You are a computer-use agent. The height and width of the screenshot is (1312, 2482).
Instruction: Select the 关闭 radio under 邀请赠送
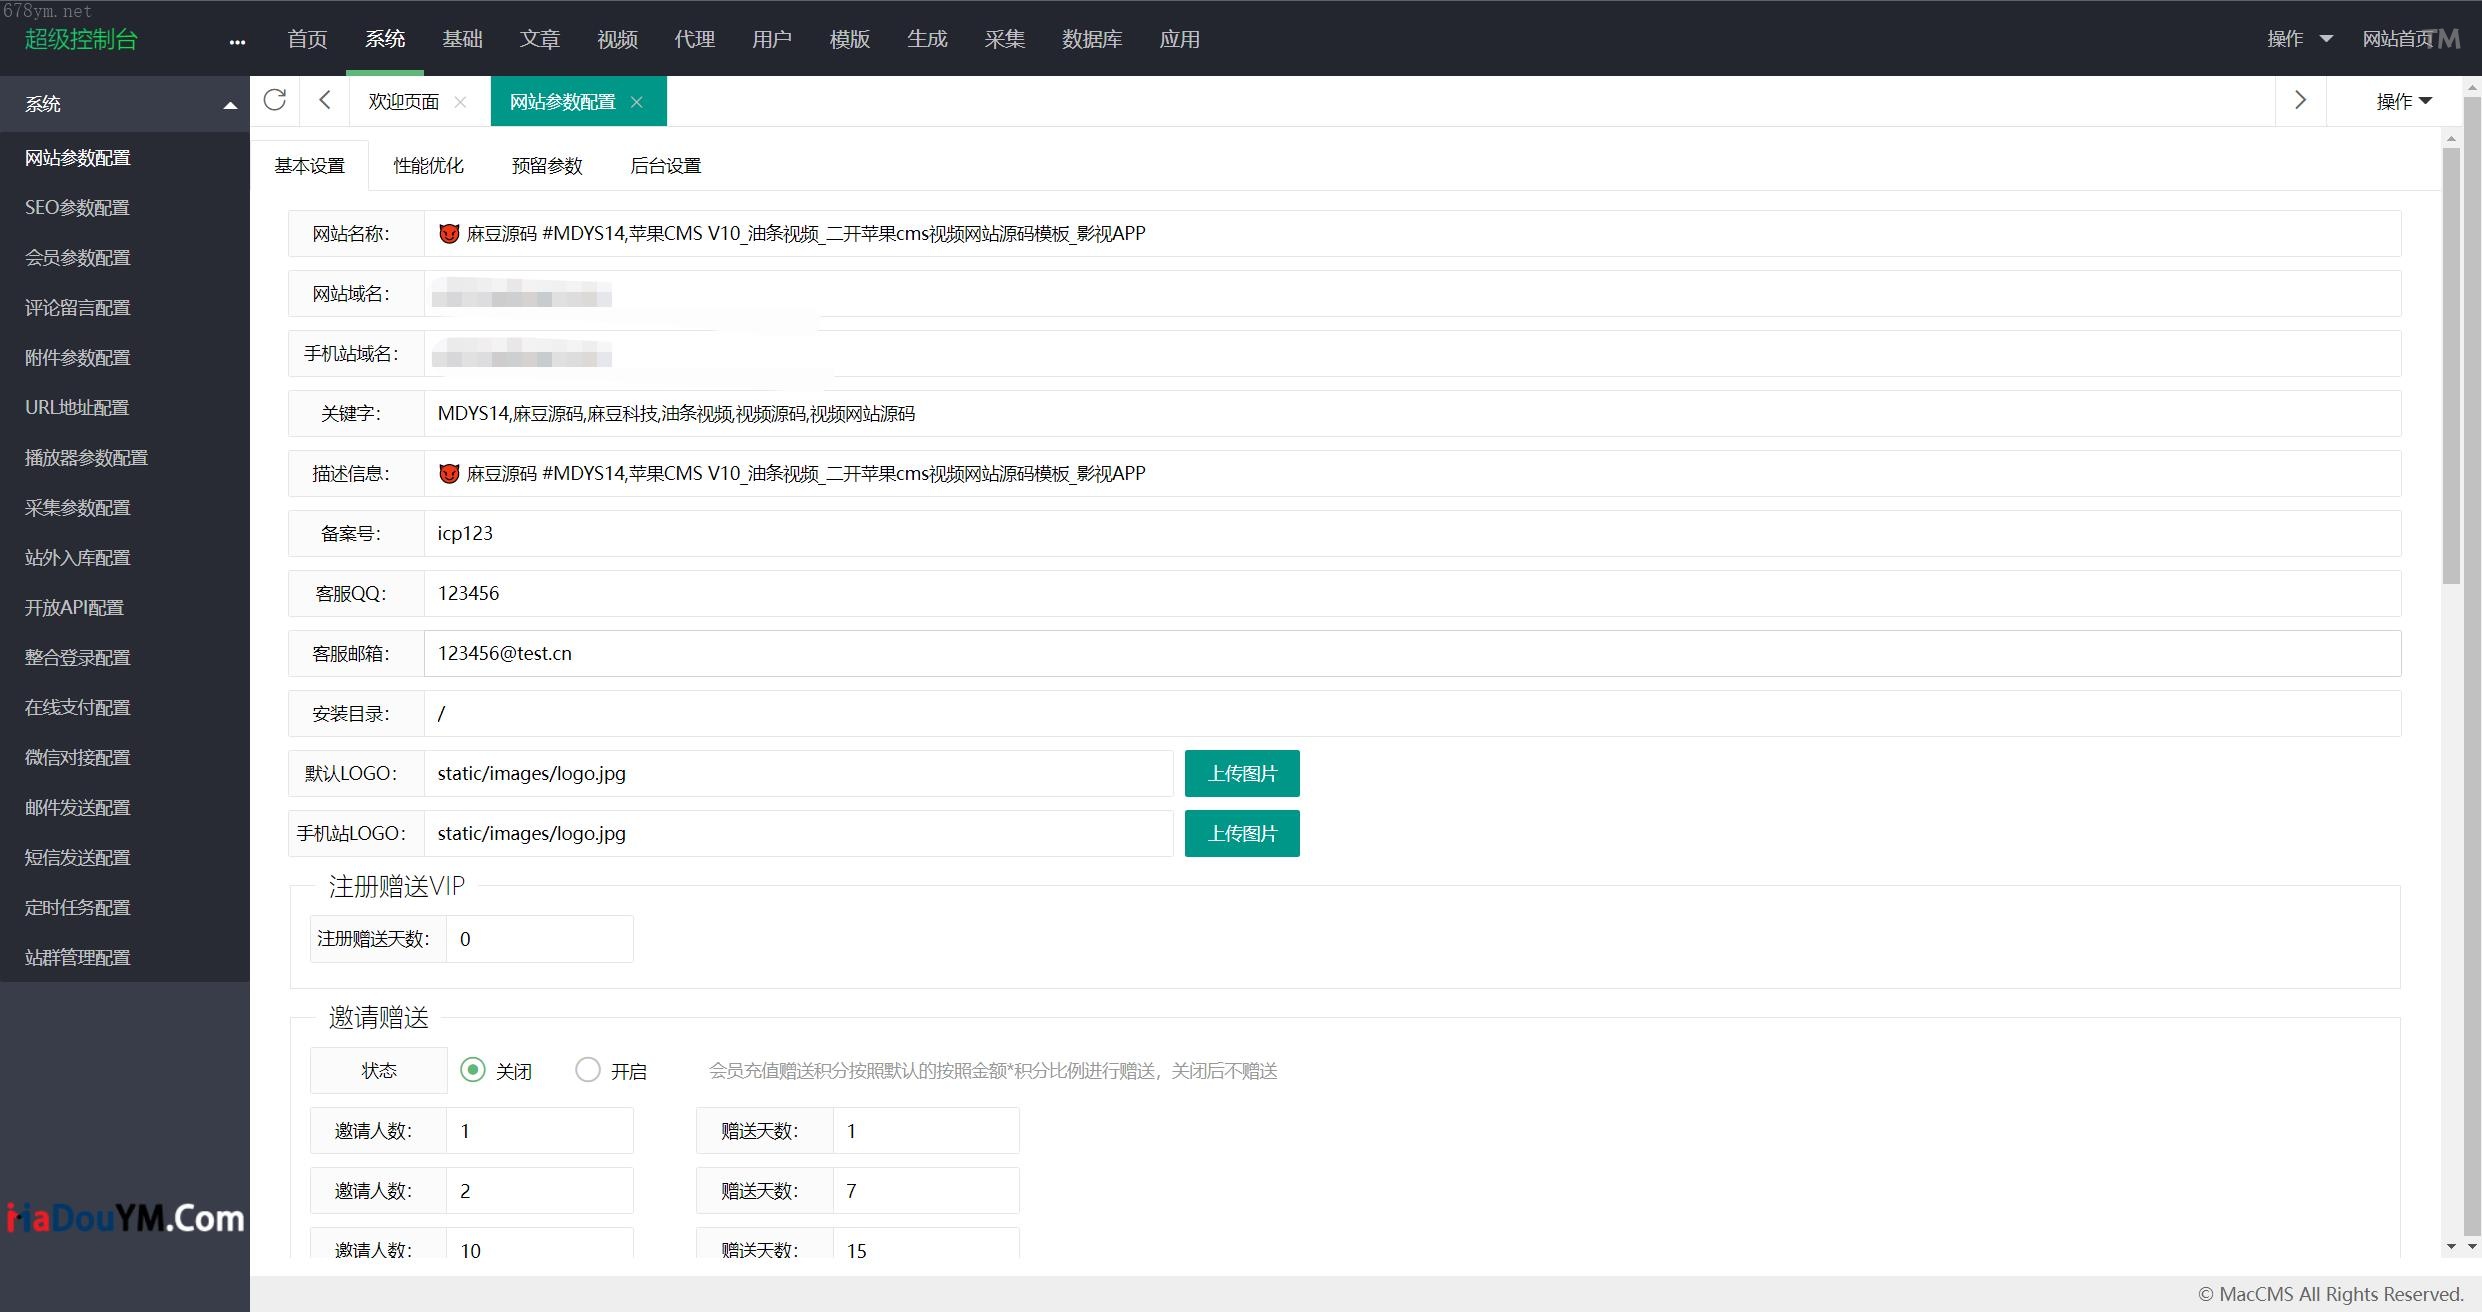[473, 1070]
